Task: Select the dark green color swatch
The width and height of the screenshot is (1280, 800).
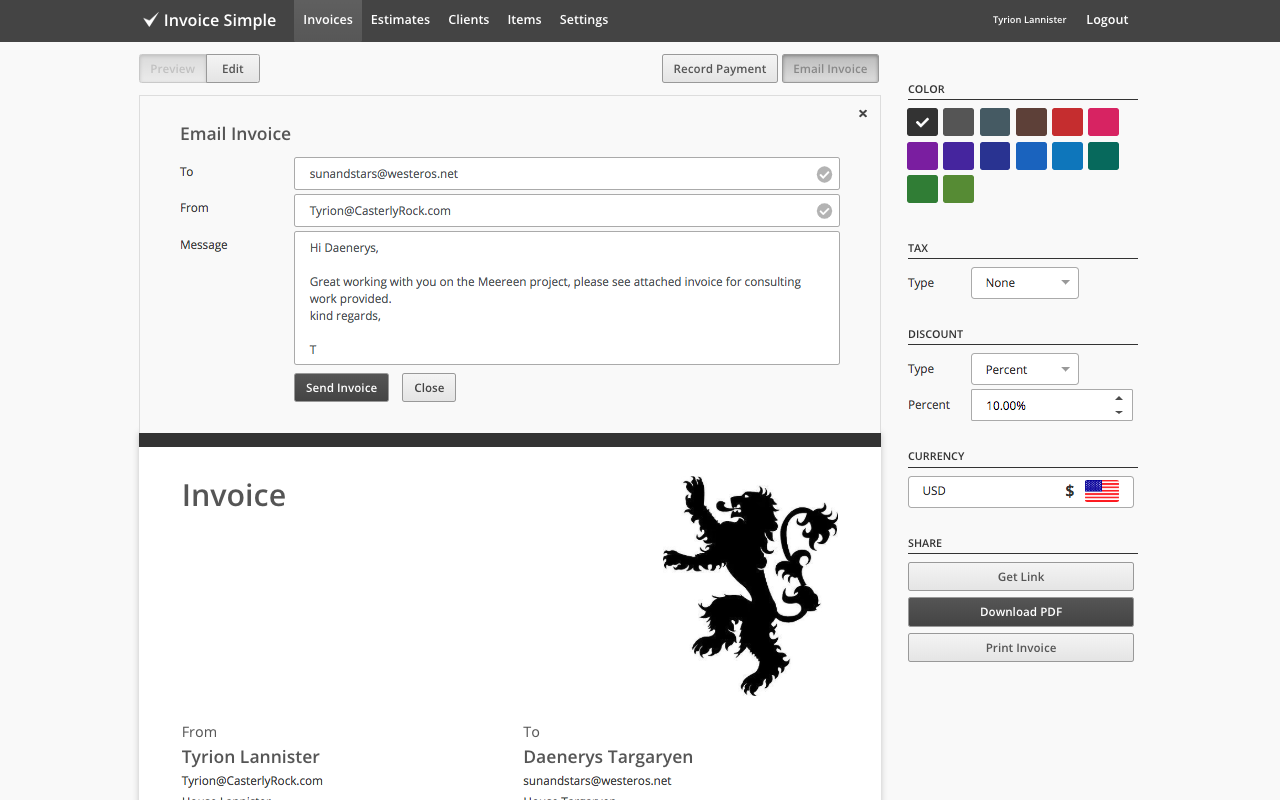Action: (x=922, y=189)
